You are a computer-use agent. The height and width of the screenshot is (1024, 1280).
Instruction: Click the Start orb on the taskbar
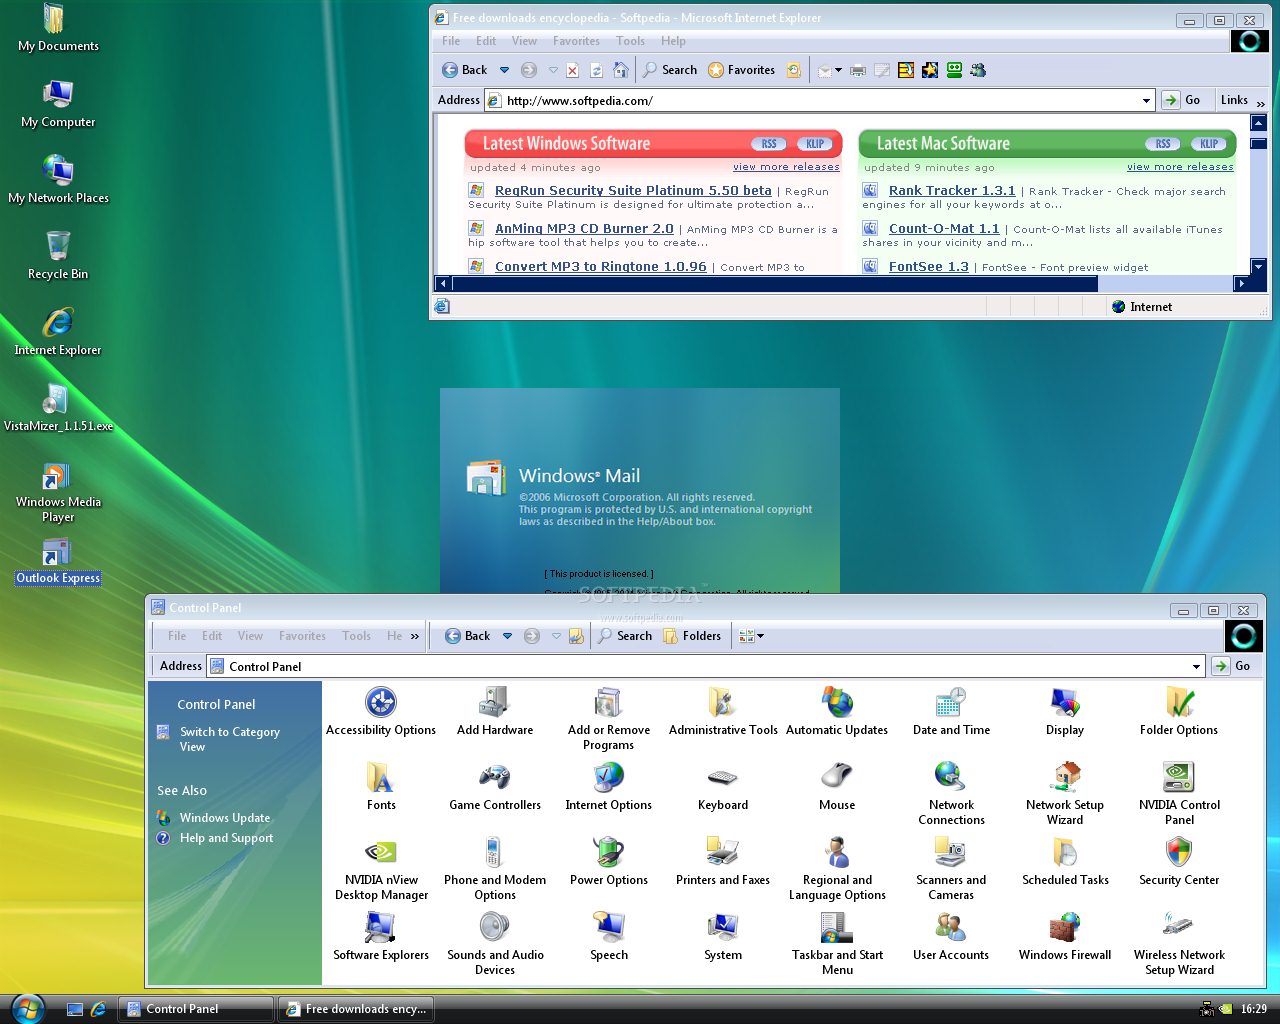27,1008
